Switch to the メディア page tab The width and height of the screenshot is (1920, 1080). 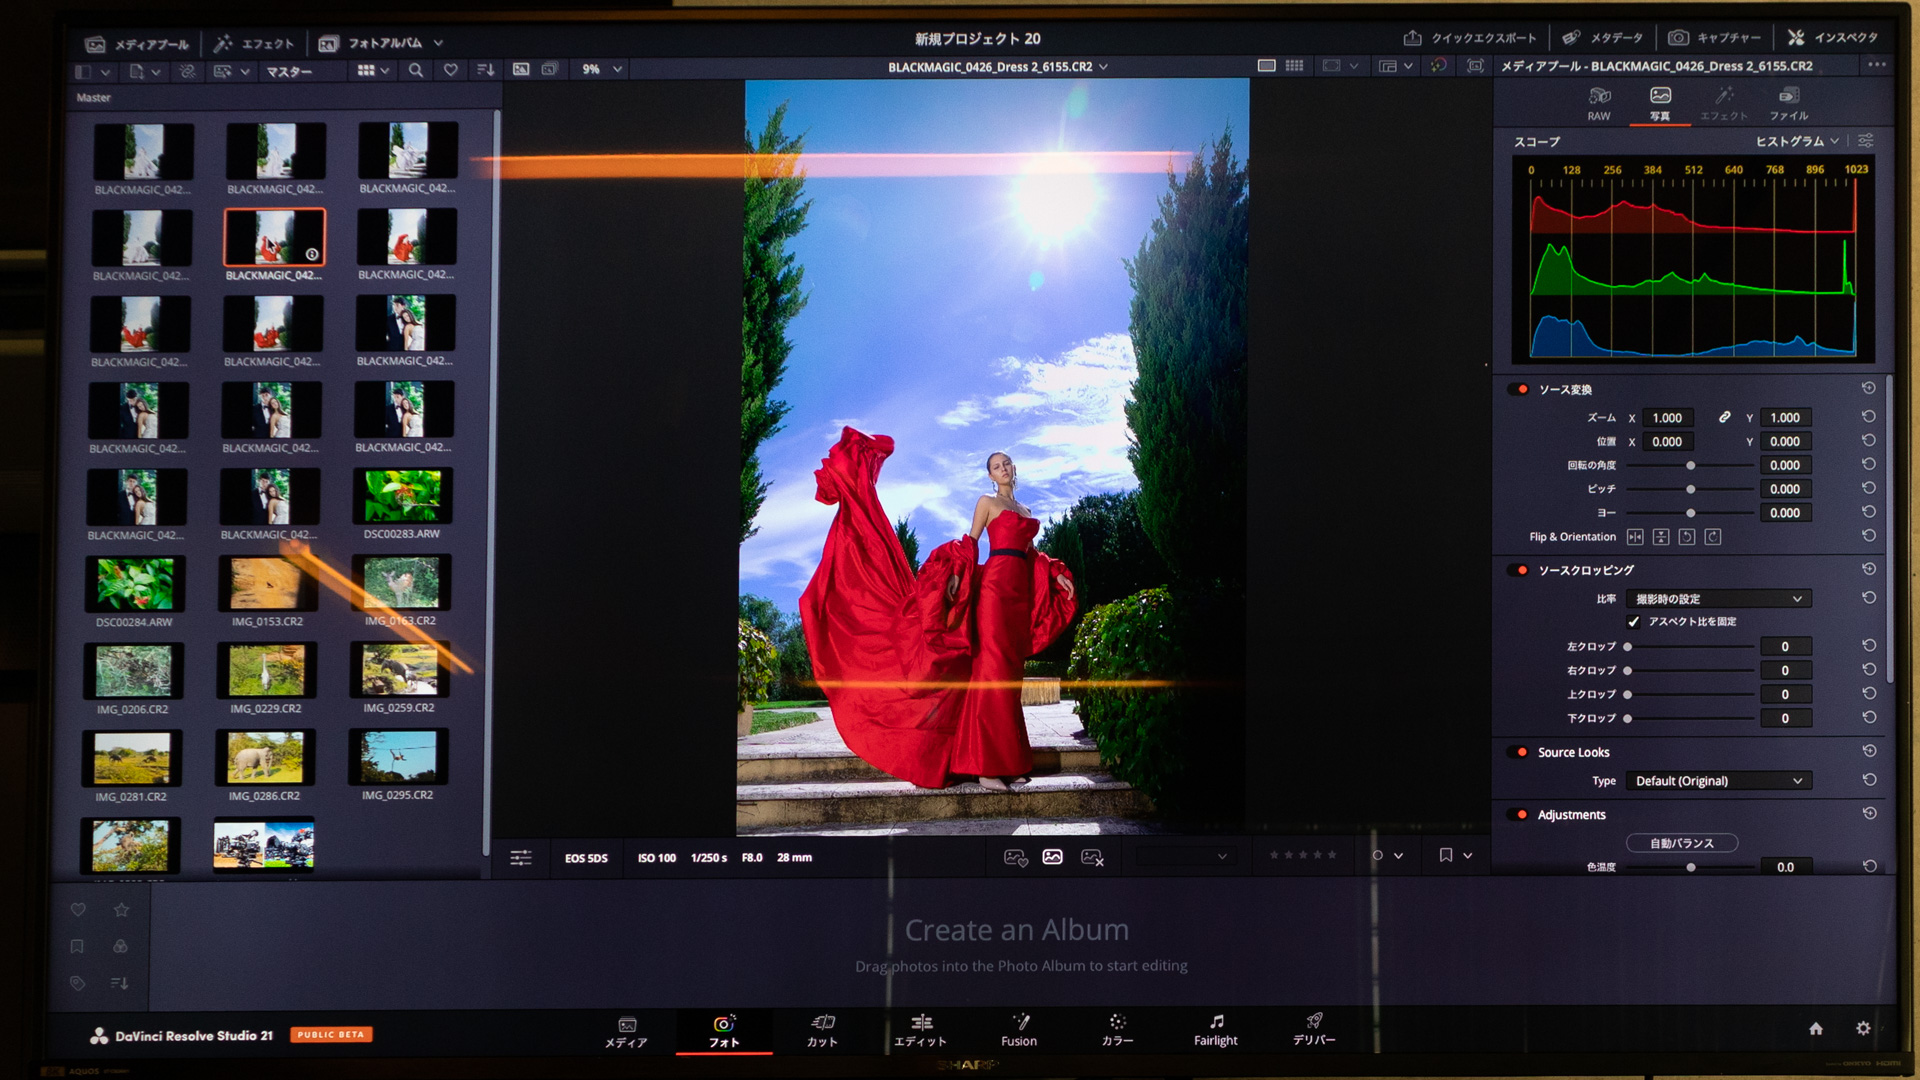pyautogui.click(x=626, y=1031)
